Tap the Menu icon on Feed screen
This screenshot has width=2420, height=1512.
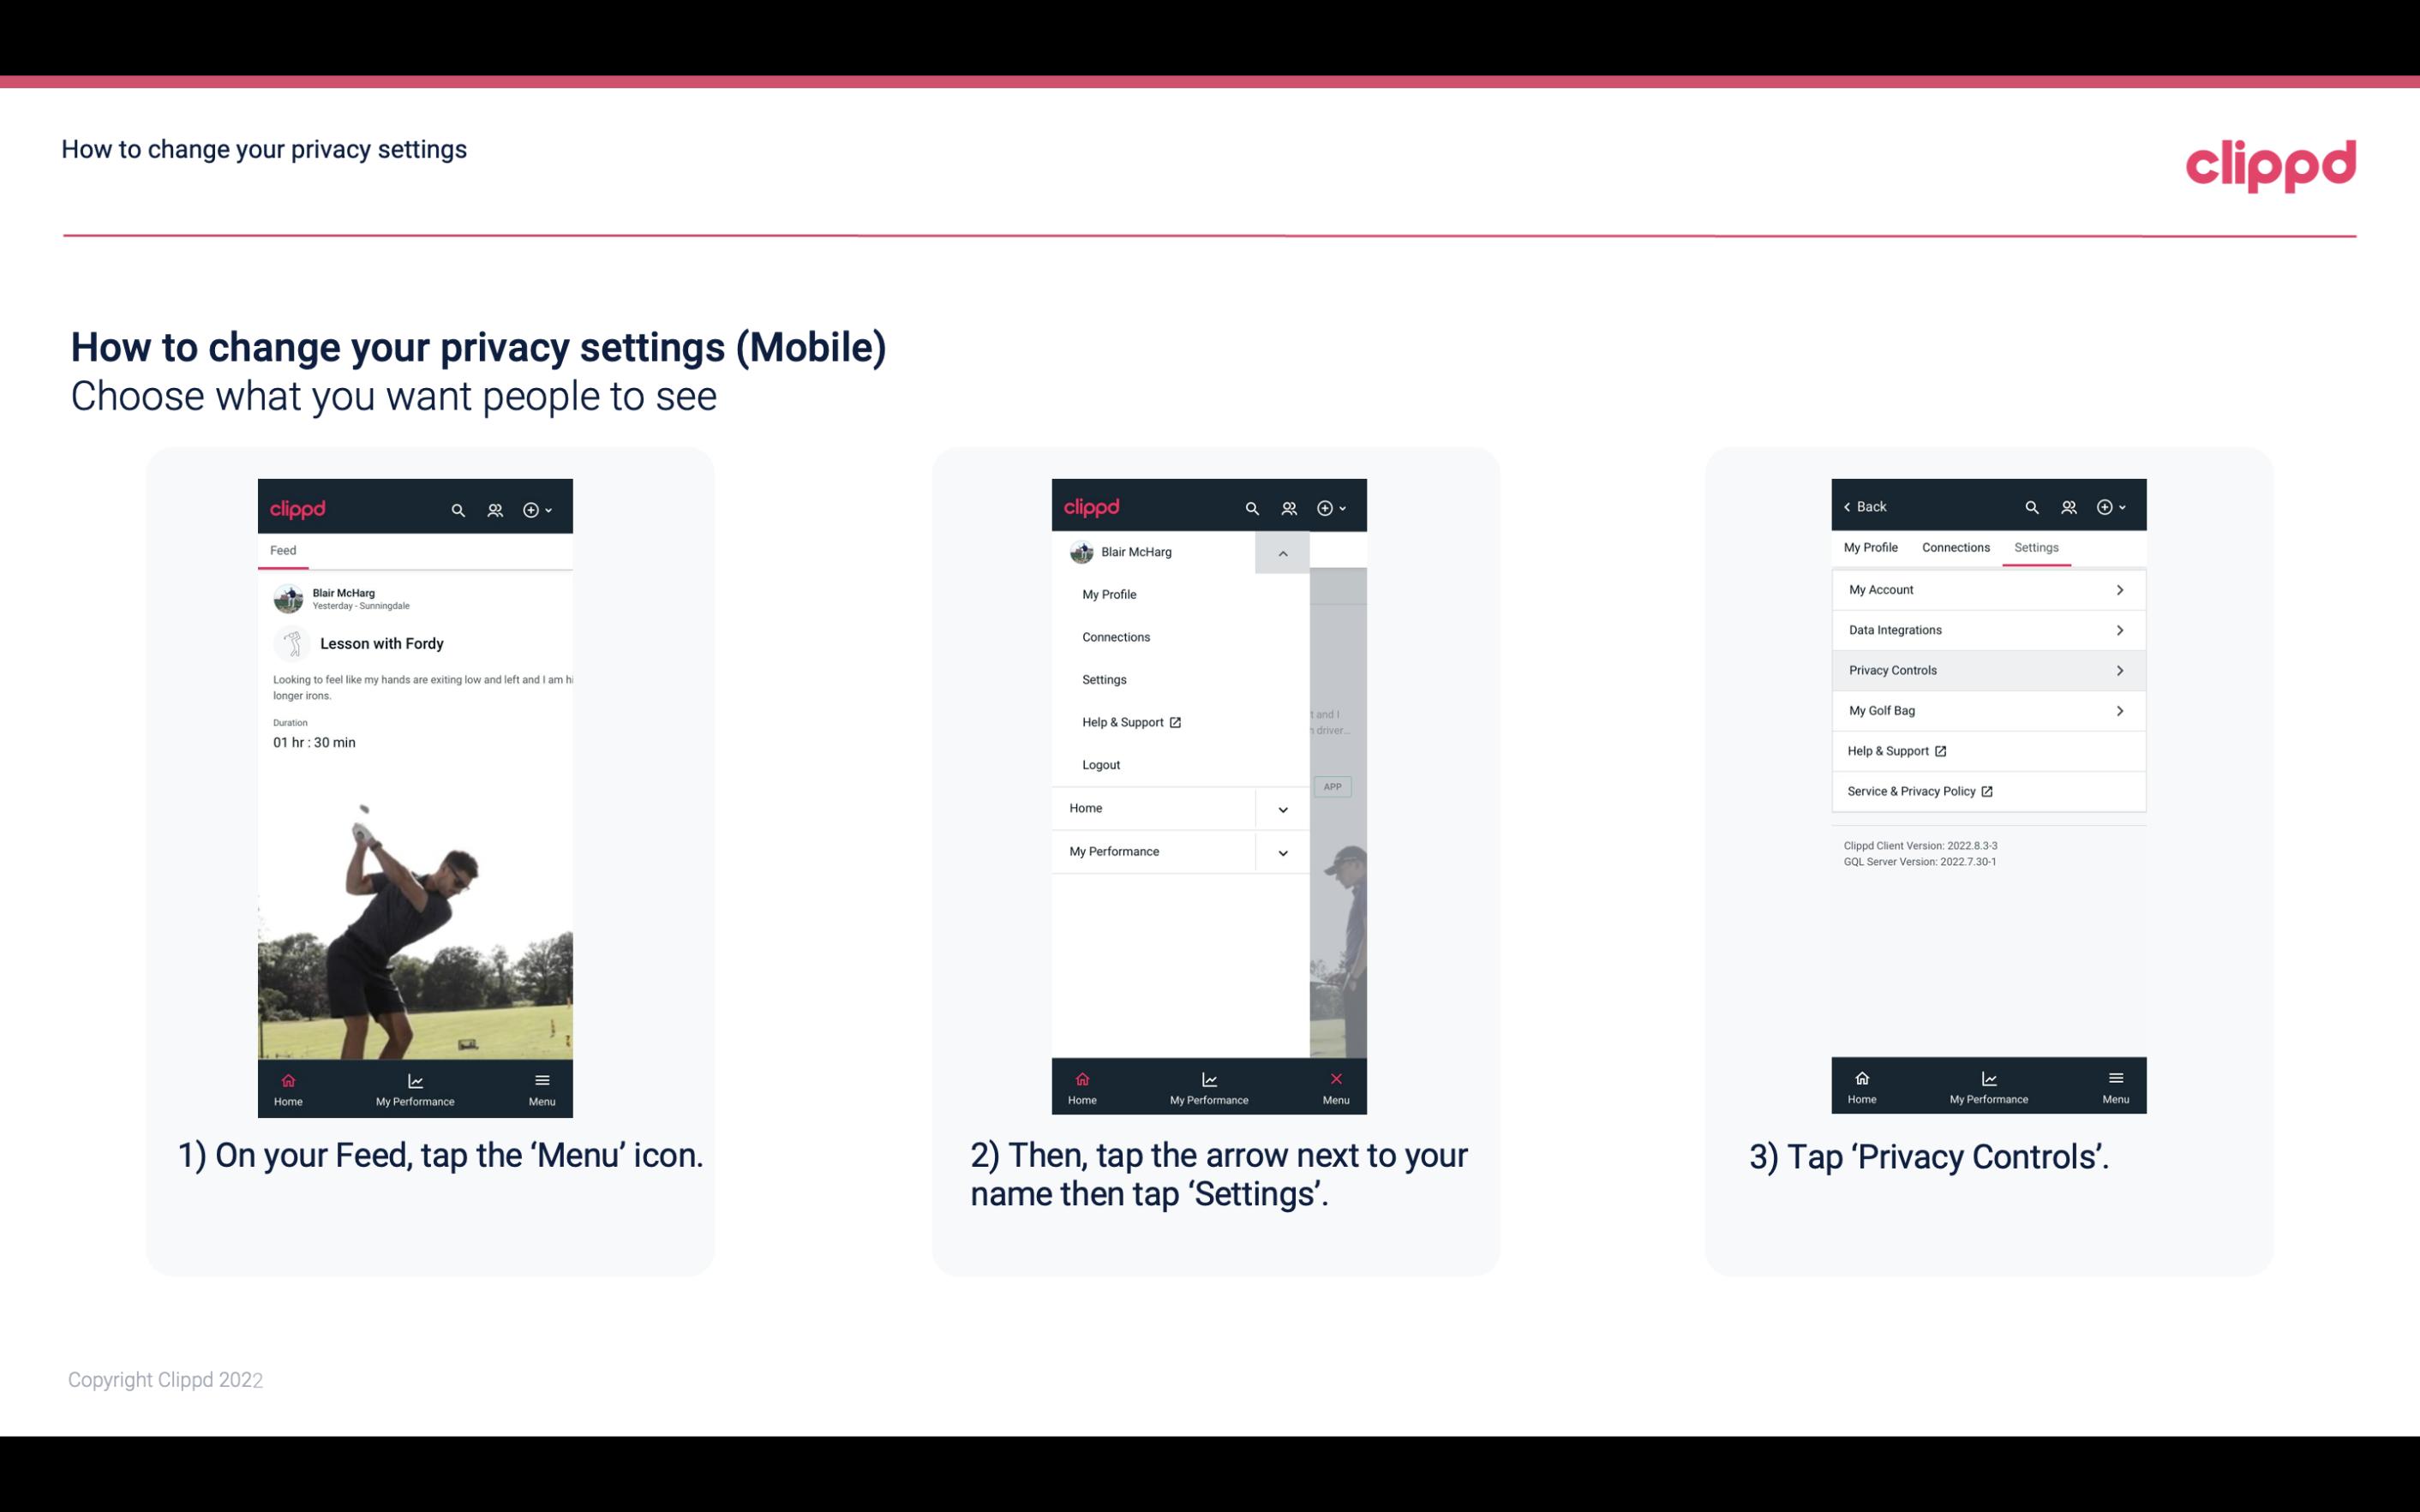tap(543, 1087)
